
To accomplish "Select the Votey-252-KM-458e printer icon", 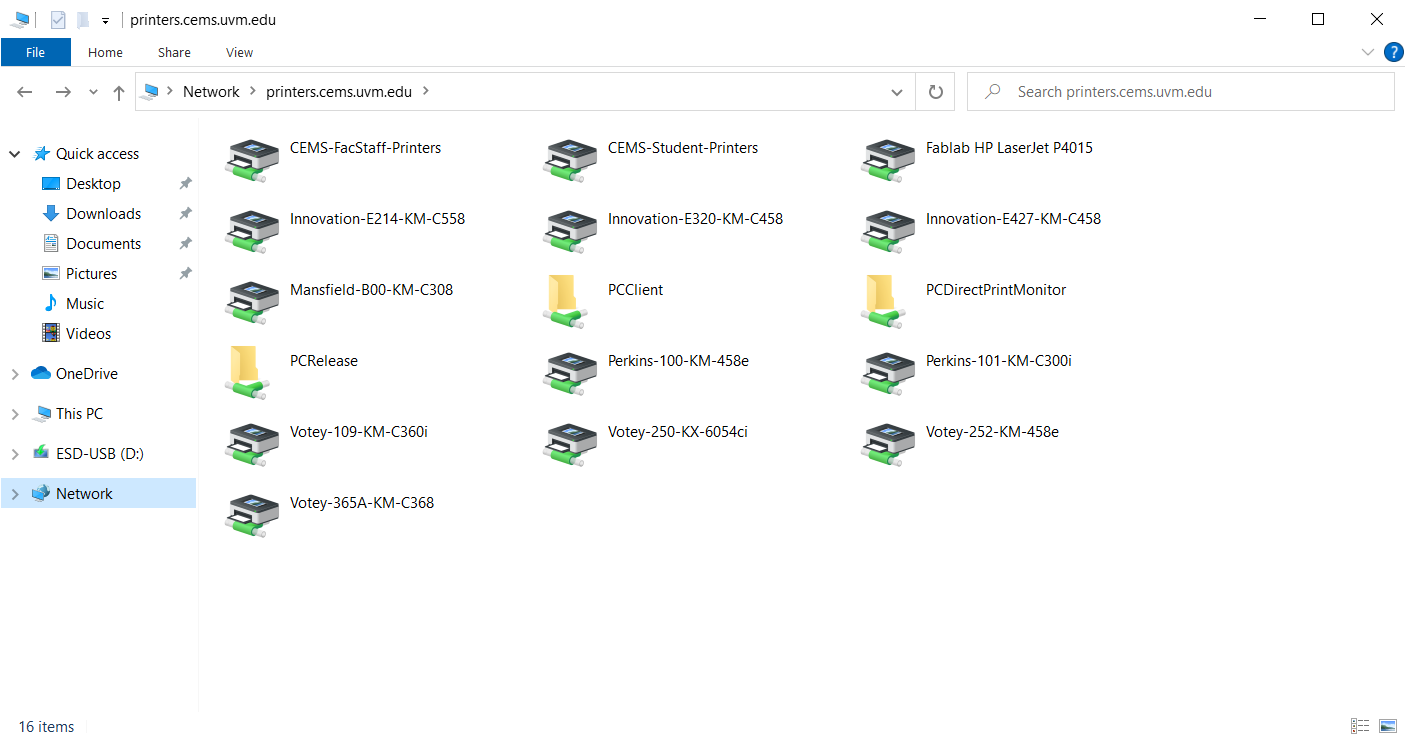I will pyautogui.click(x=888, y=444).
